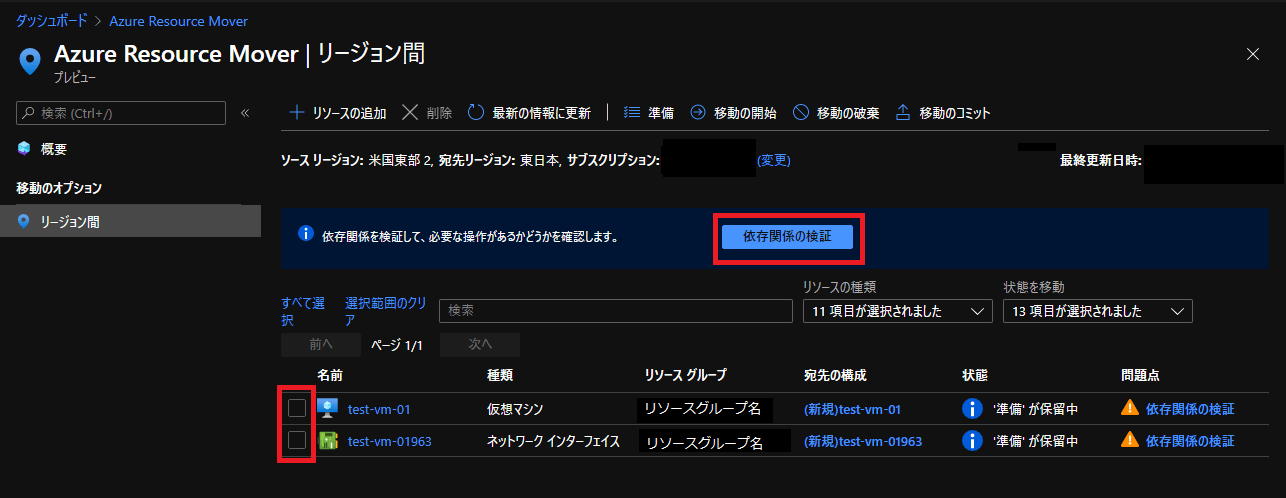Open the test-vm-01963 resource link
Viewport: 1286px width, 498px height.
(390, 441)
